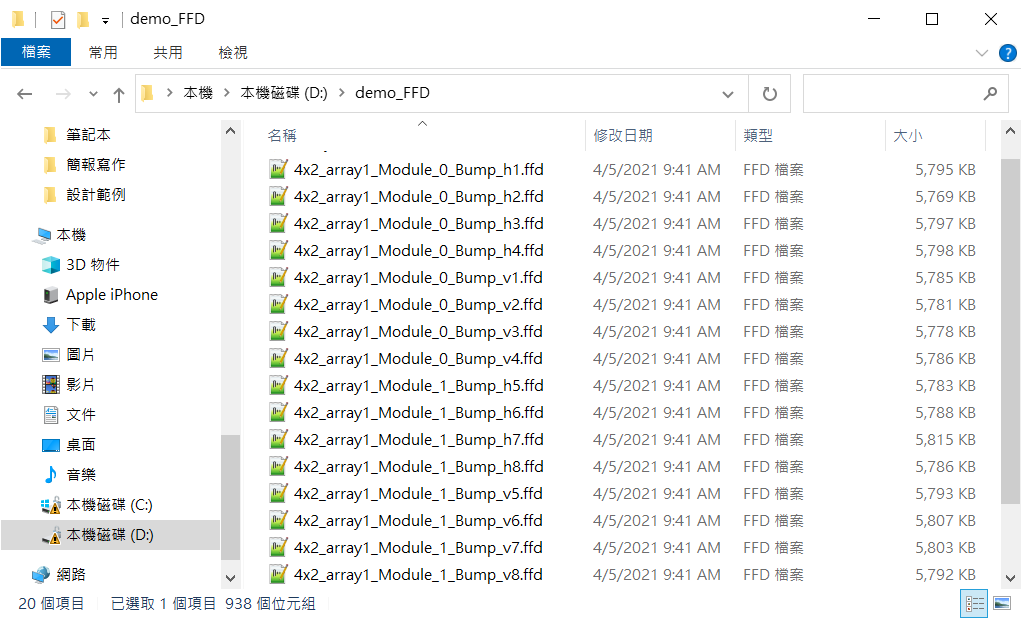Click inside the search box
1022x619 pixels.
click(893, 94)
